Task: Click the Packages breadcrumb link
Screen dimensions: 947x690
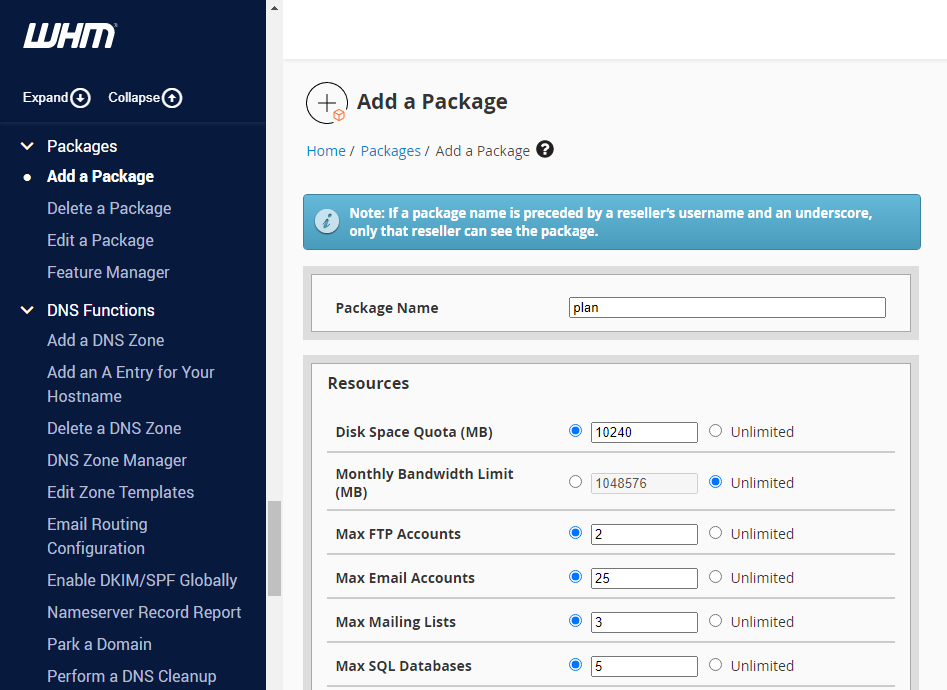Action: tap(390, 151)
